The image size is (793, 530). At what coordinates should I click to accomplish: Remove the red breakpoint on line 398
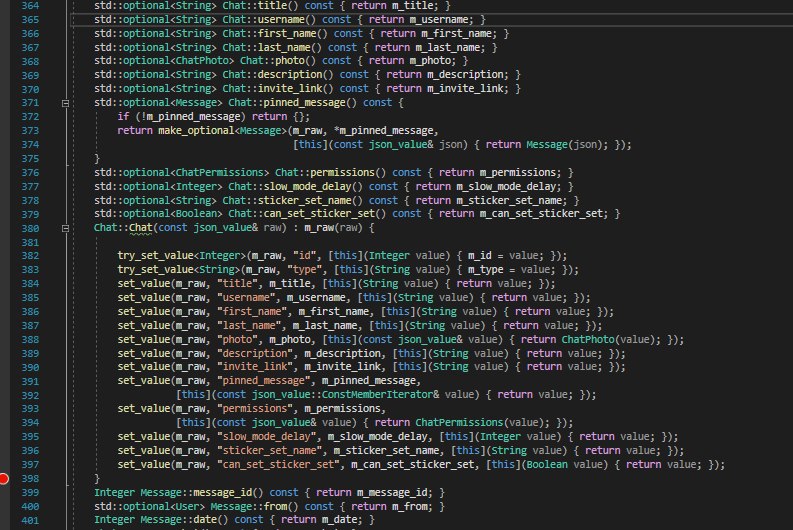pos(4,478)
